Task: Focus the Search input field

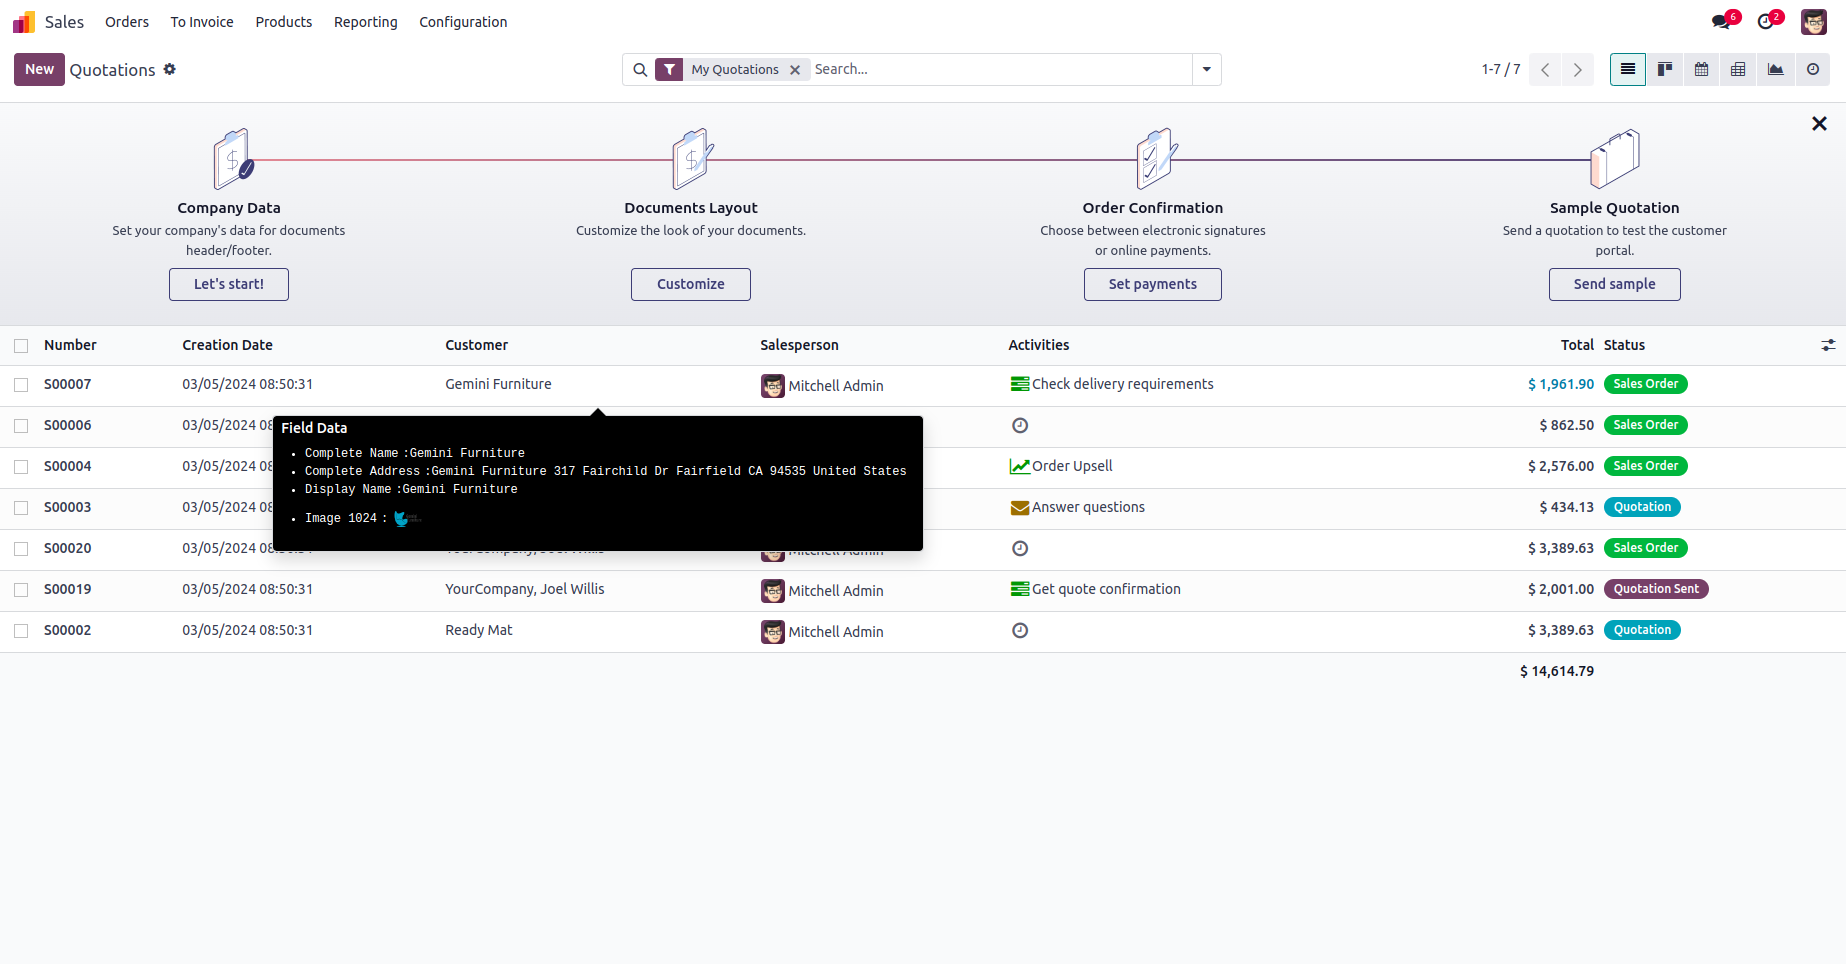Action: point(1000,70)
